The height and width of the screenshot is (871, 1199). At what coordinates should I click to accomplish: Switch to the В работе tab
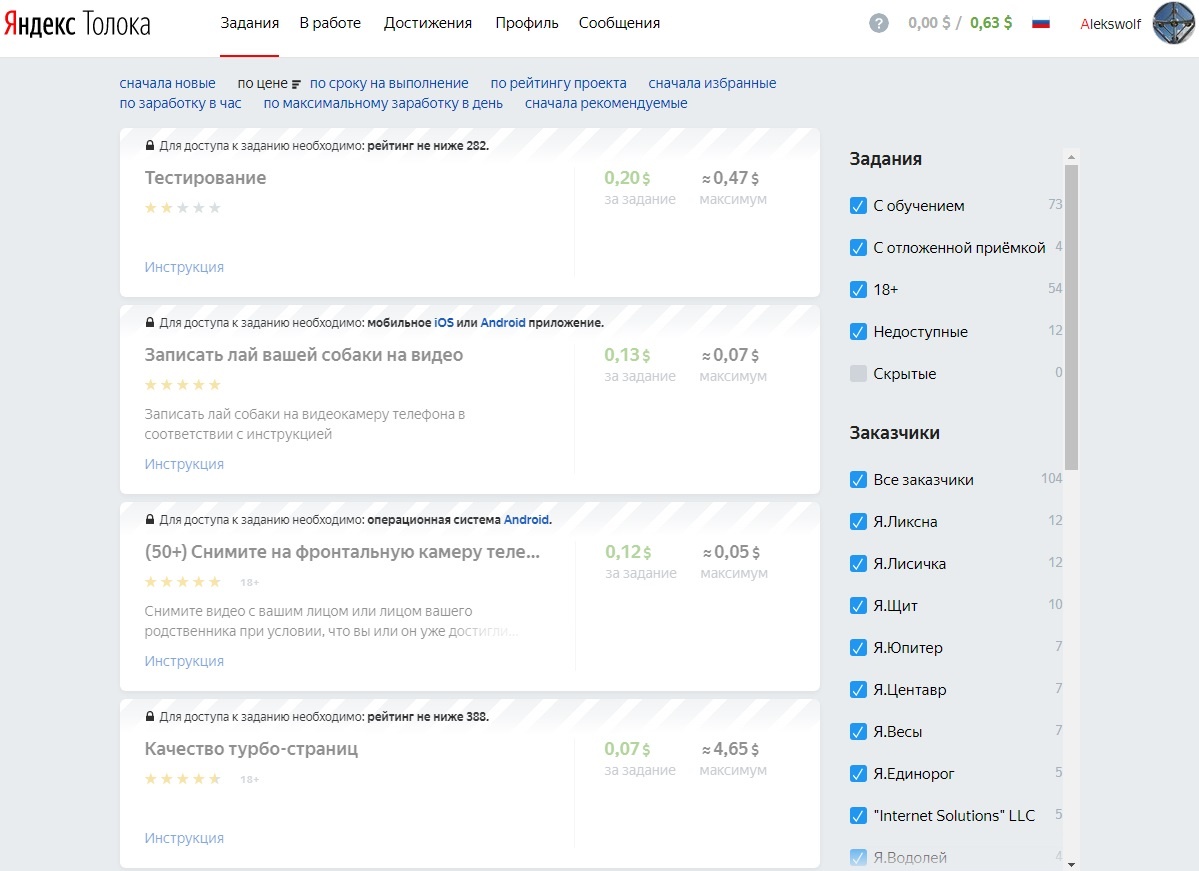330,24
